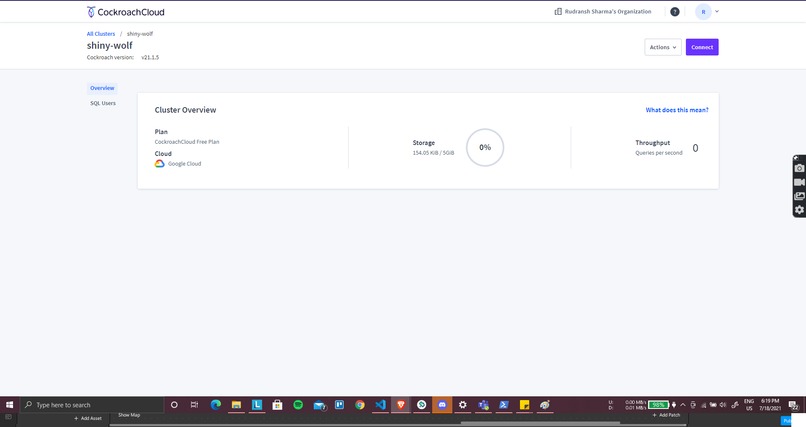Open Sticky Notes from the taskbar
Screen dimensions: 806x427
pos(524,405)
